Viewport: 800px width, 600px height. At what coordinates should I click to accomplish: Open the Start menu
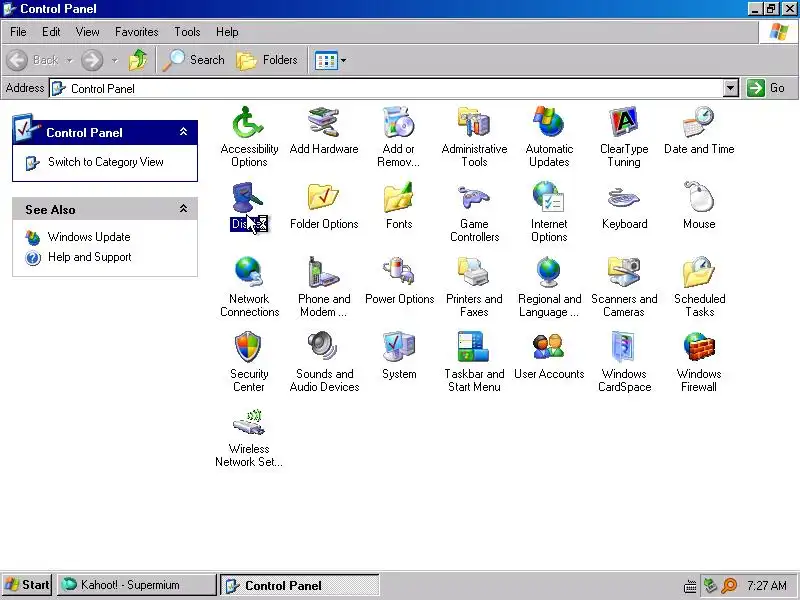click(27, 585)
